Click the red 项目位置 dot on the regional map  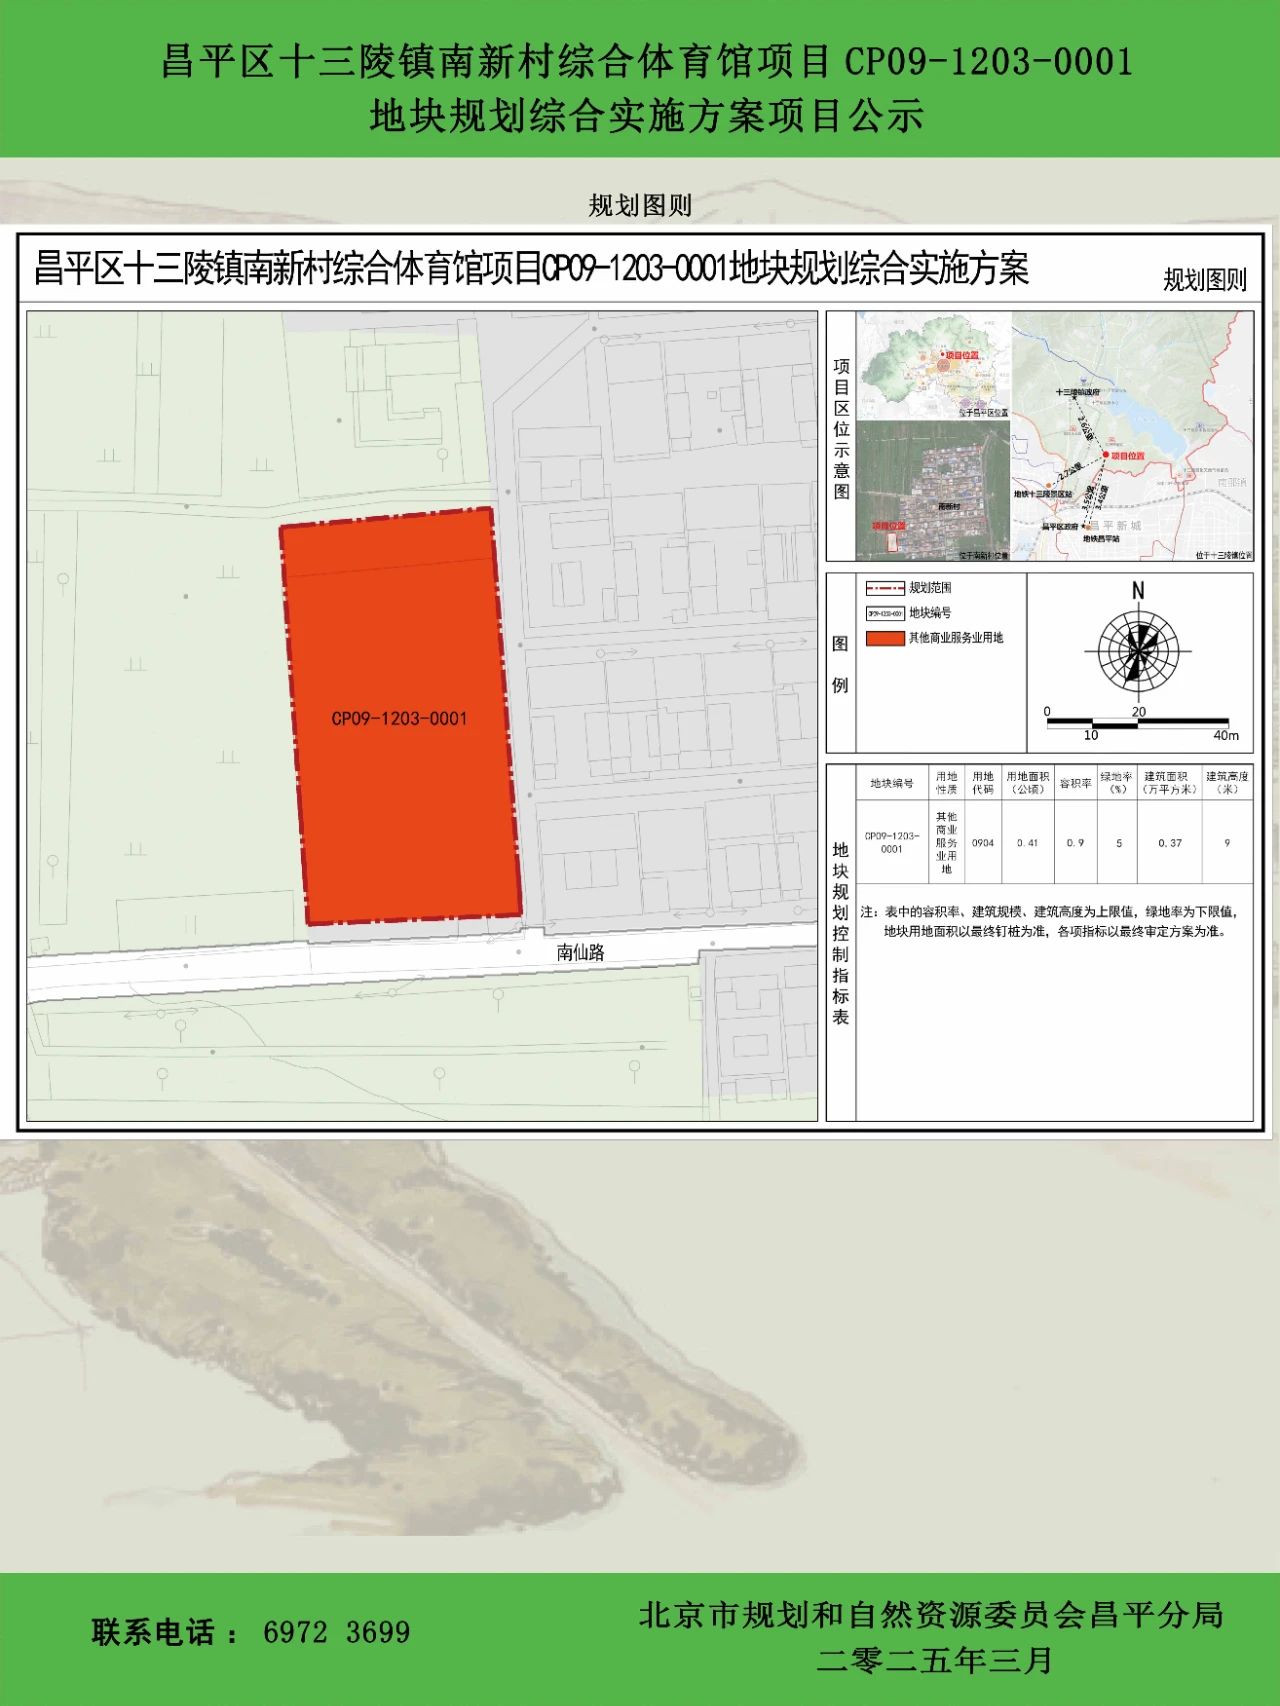click(x=1106, y=455)
